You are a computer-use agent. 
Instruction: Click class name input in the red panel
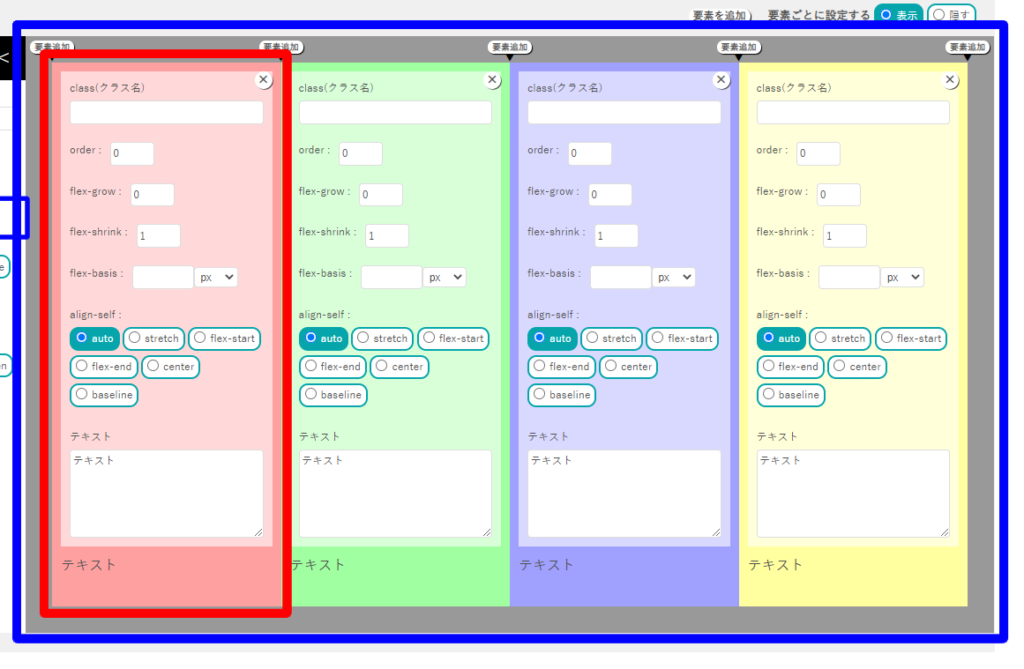click(166, 112)
